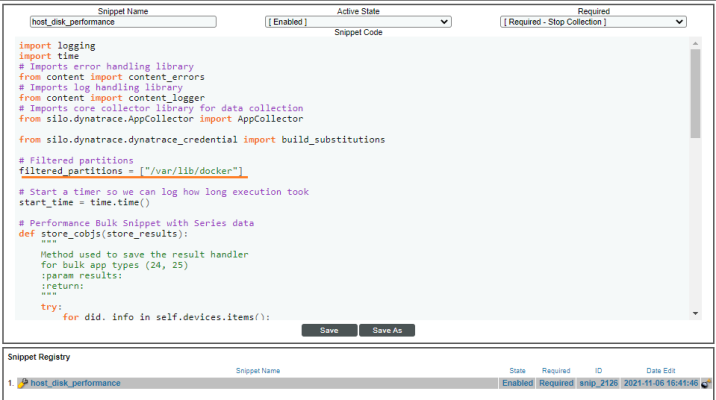Screen dimensions: 716x400
Task: Click the Save button
Action: (329, 330)
